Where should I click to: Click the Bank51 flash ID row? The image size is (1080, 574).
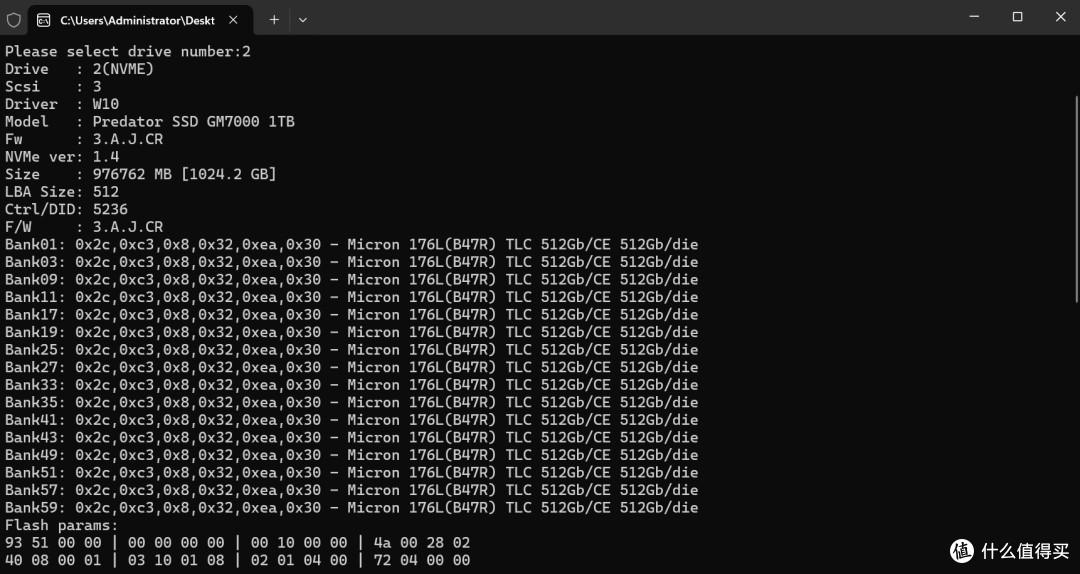click(x=351, y=472)
